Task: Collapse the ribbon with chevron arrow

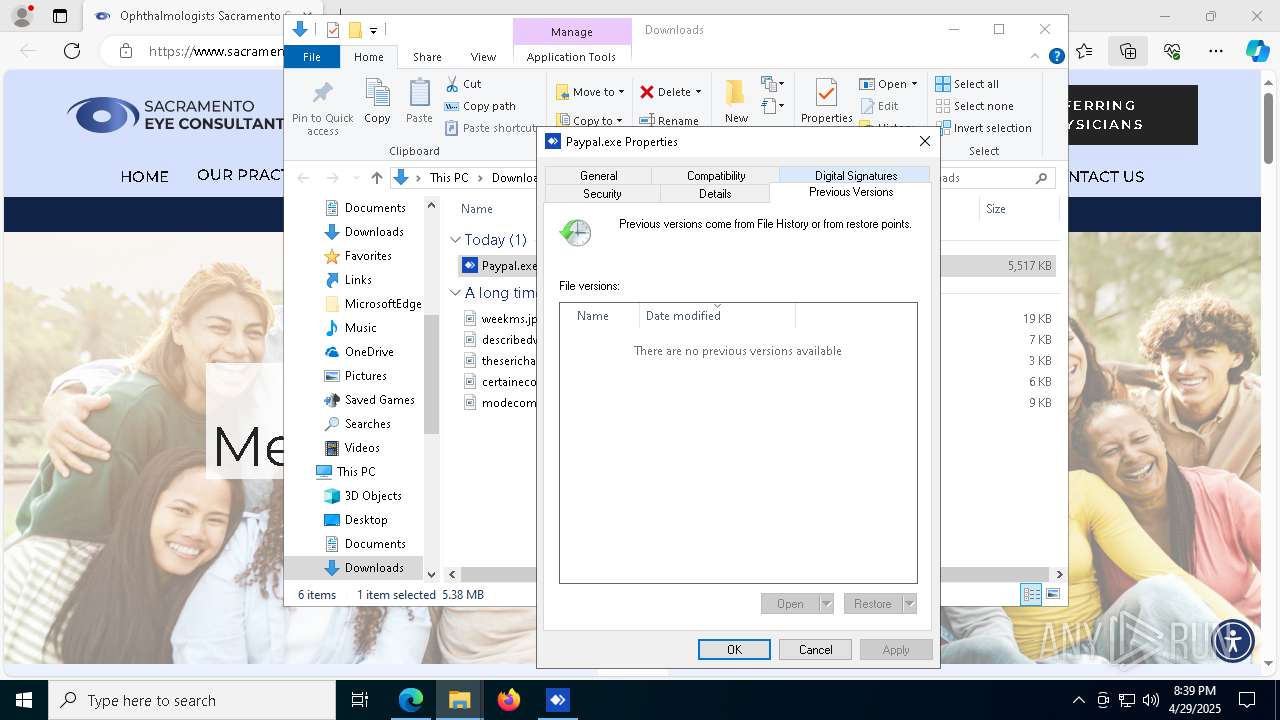Action: 1034,57
